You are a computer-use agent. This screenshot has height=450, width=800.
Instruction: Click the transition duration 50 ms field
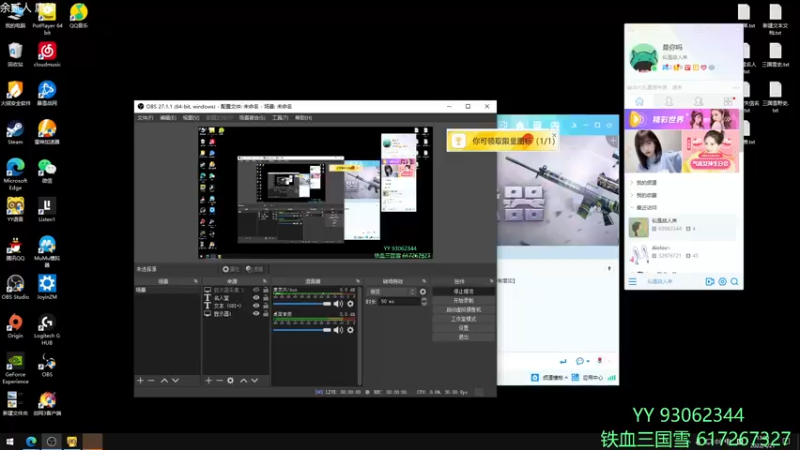(399, 302)
